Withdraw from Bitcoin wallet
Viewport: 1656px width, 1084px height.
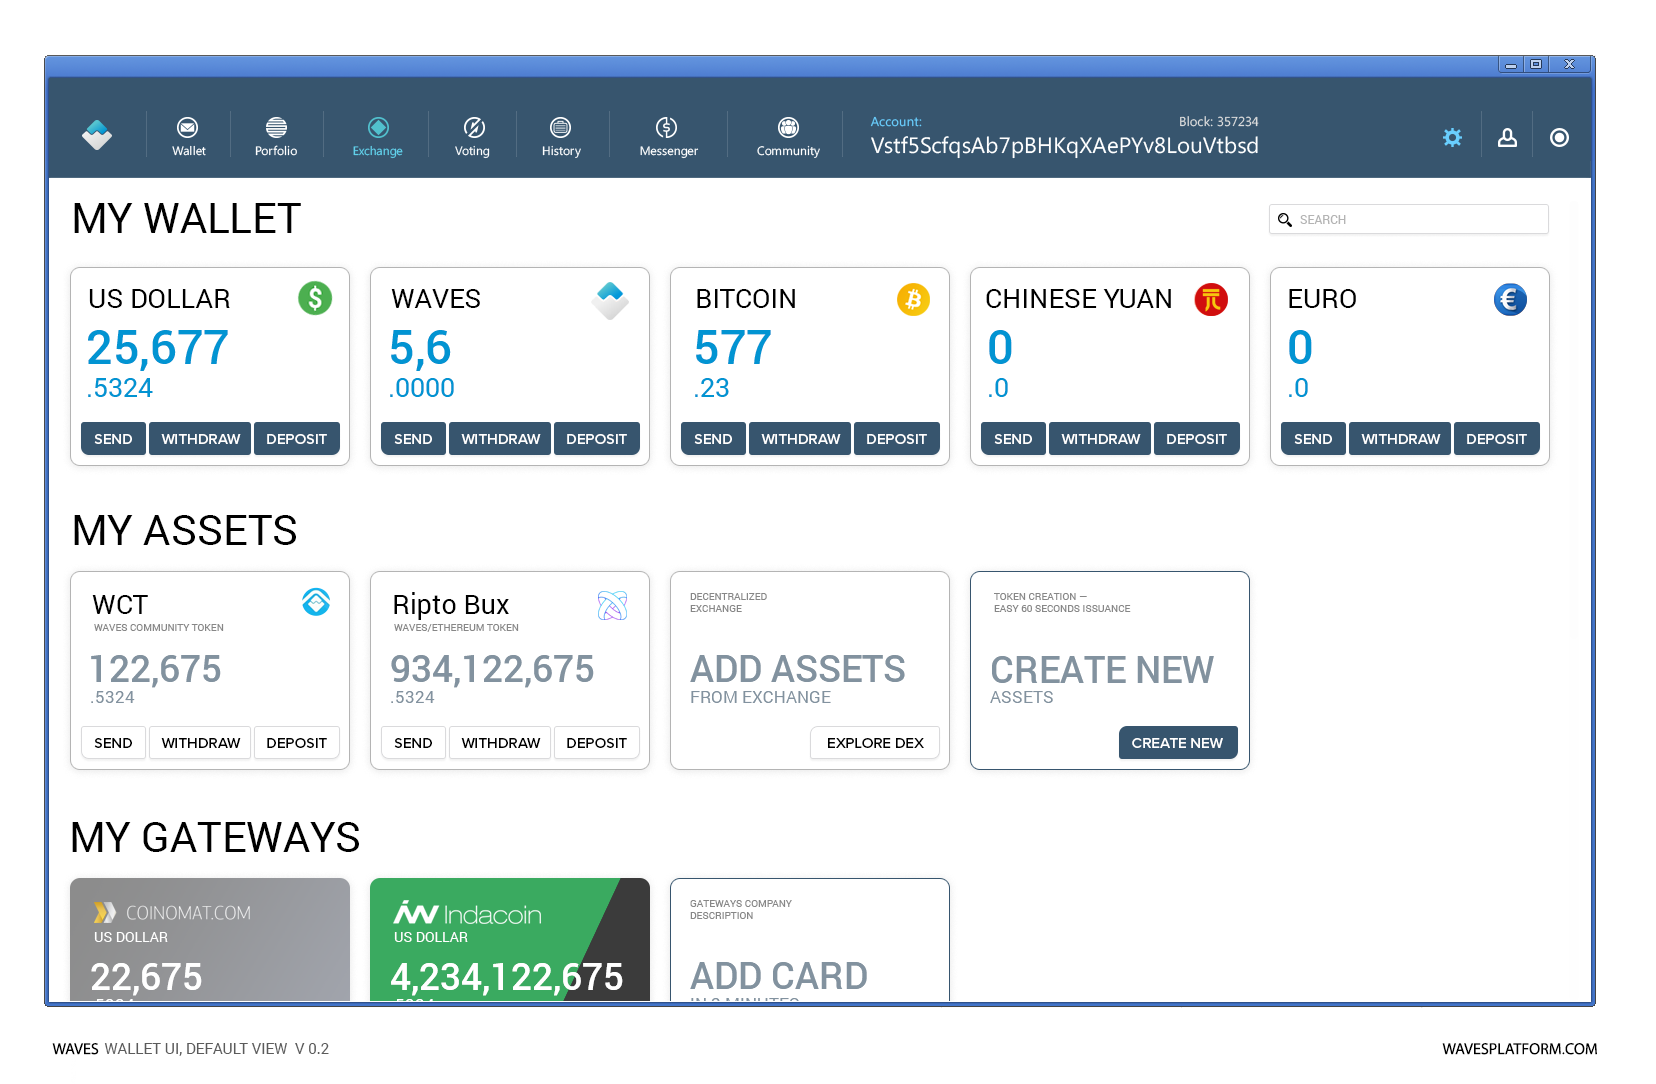point(800,439)
